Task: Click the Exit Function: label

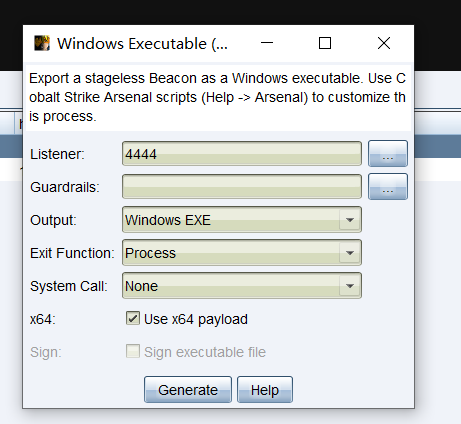Action: tap(72, 253)
